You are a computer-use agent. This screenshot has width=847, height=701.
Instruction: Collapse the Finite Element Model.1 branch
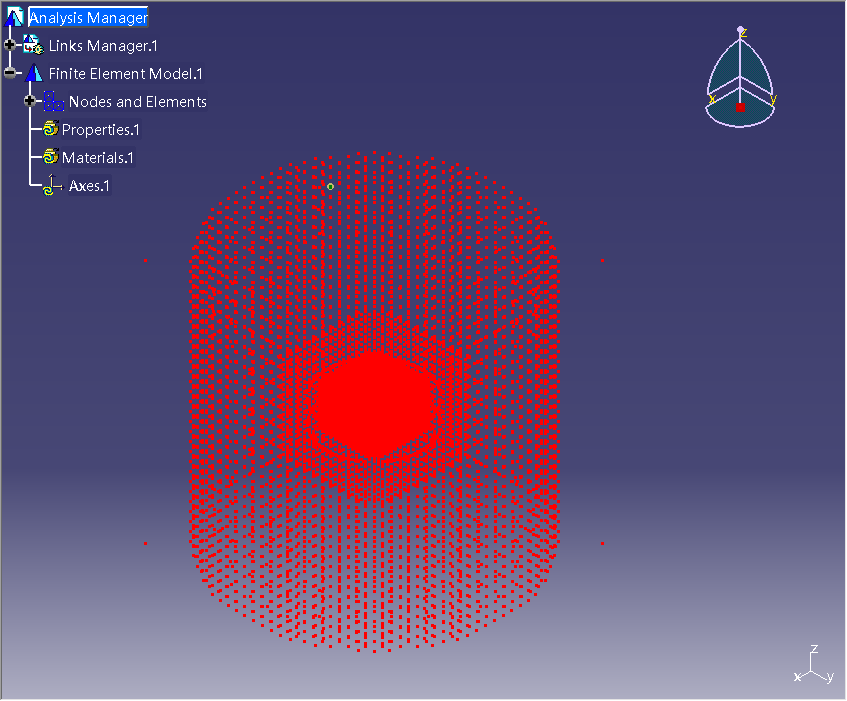coord(10,73)
